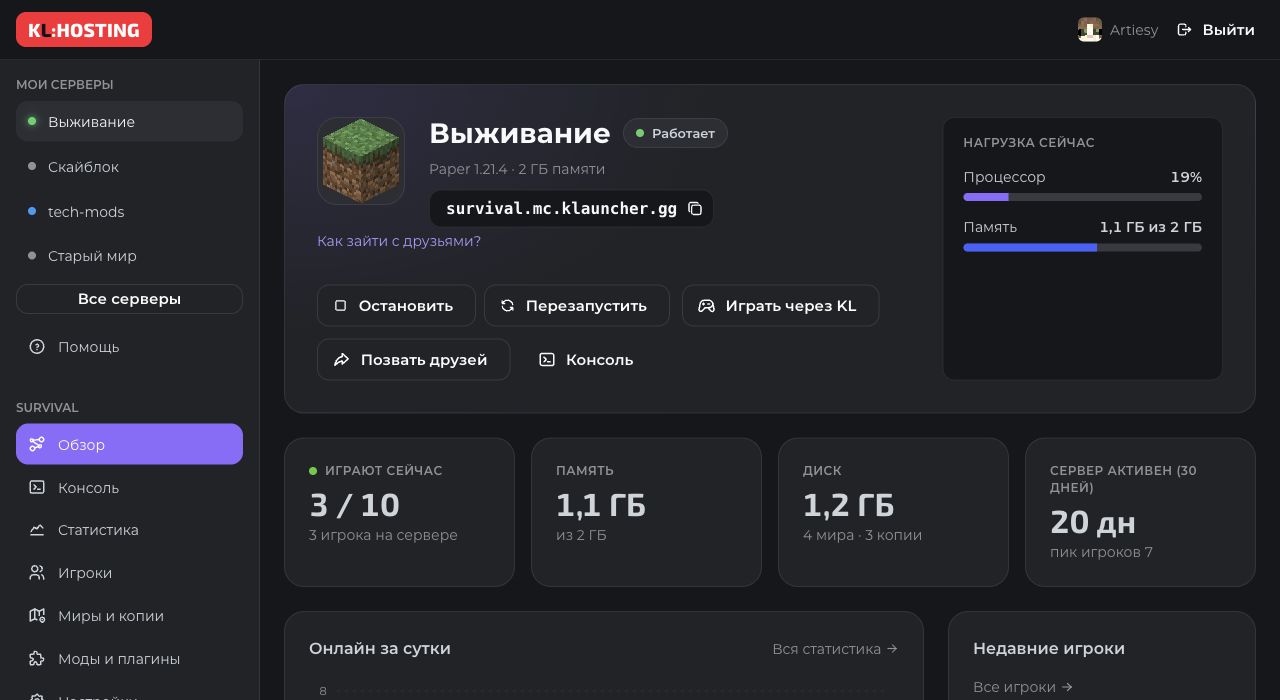Click the Сервер активен 20 дн card

(x=1140, y=512)
